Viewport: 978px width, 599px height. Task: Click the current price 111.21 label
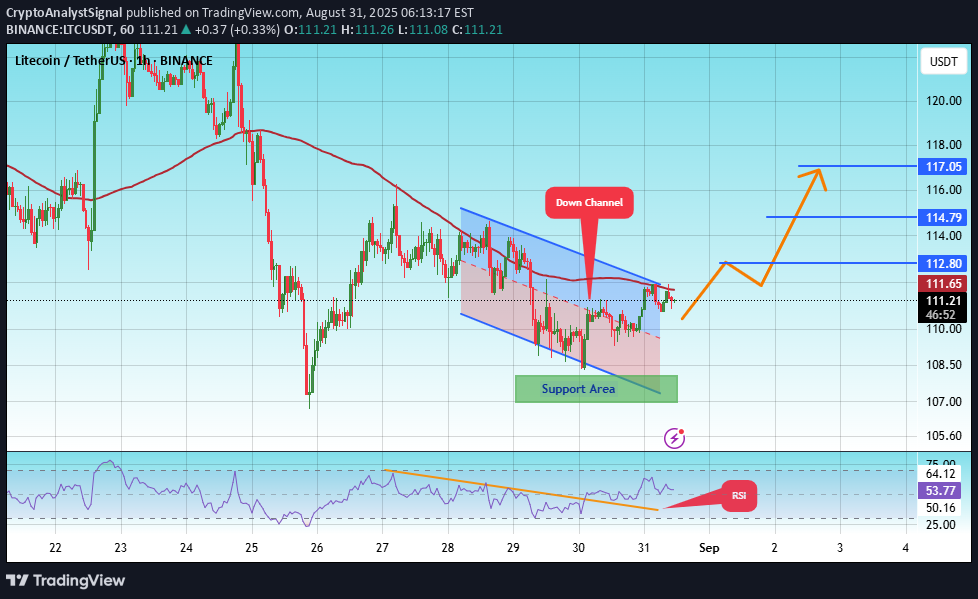[943, 301]
